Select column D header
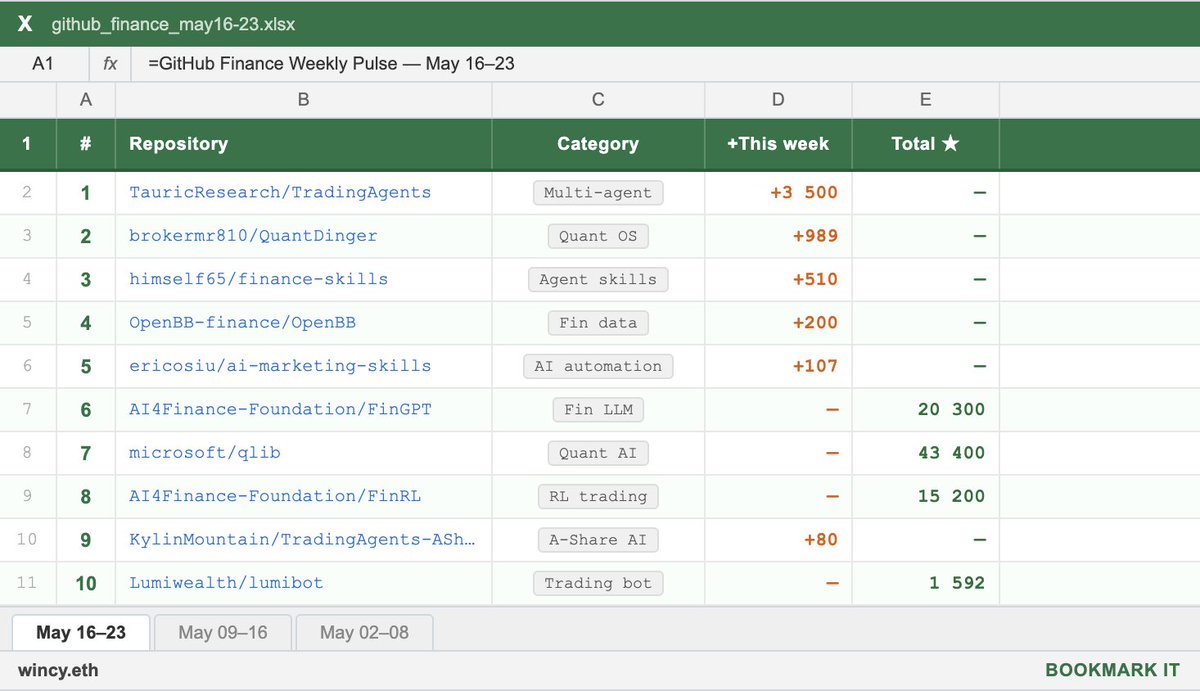1200x691 pixels. (x=778, y=99)
